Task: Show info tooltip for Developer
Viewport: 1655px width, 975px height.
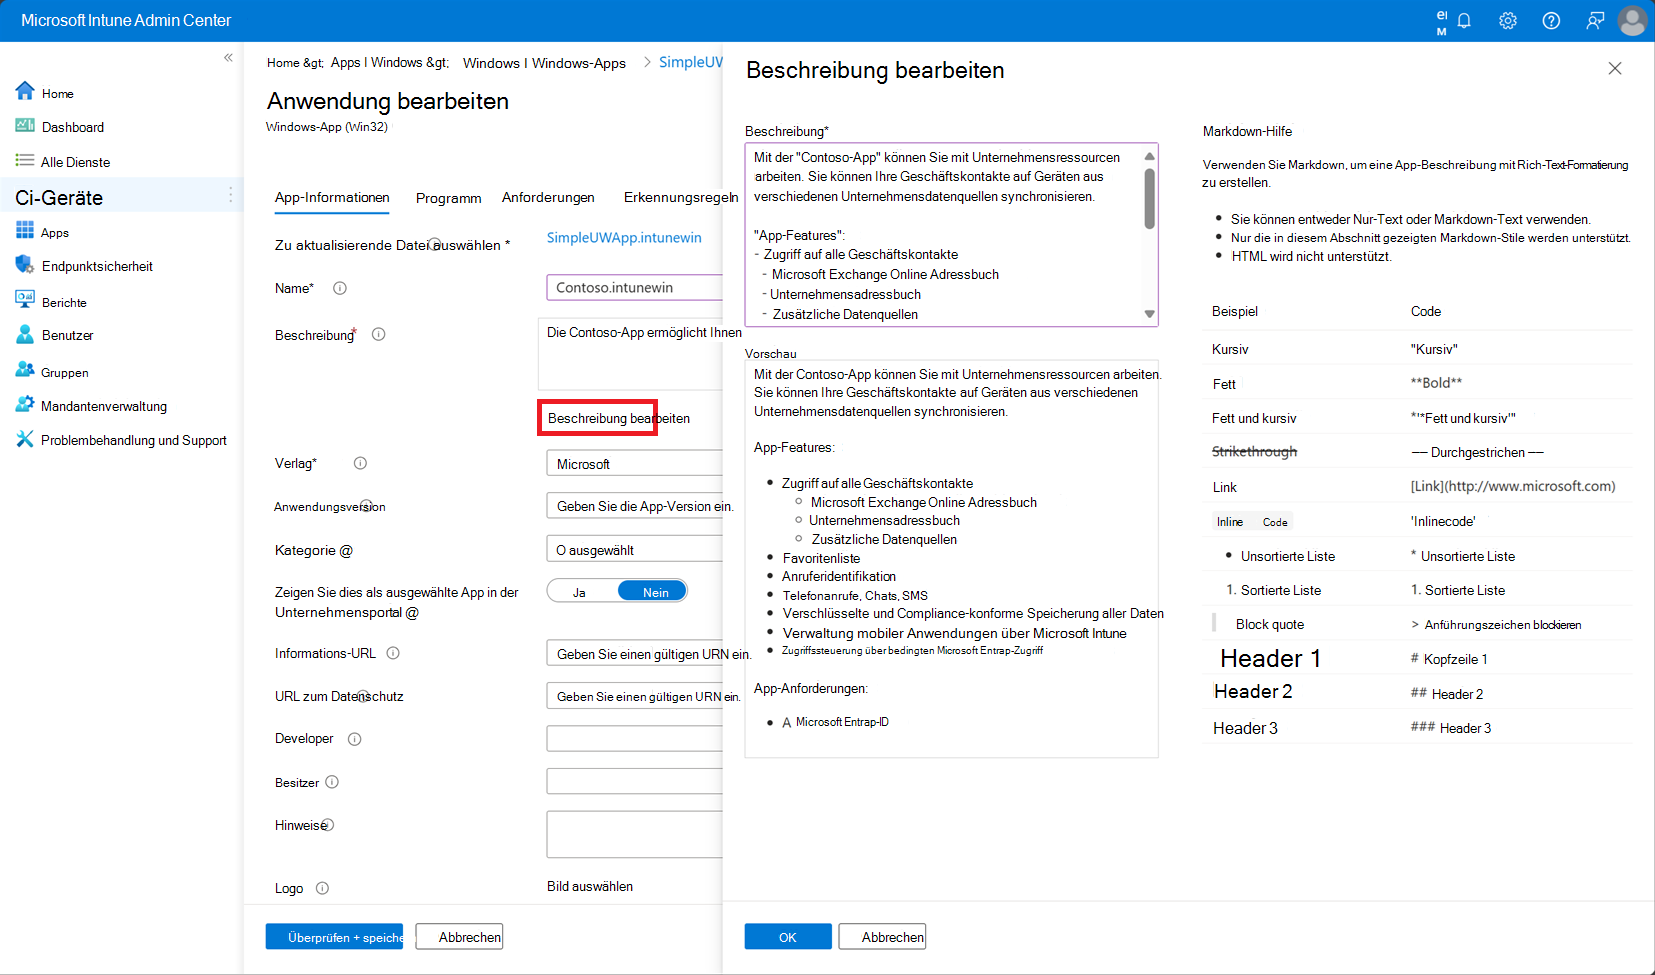Action: tap(354, 739)
